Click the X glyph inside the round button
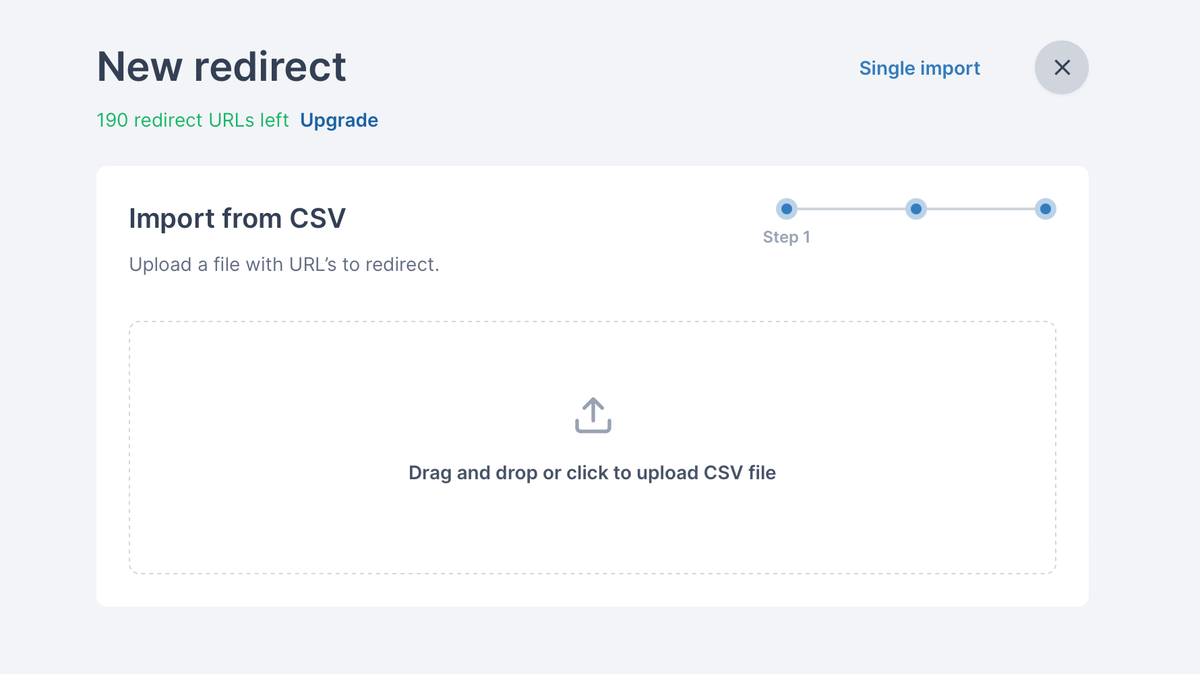 (x=1062, y=67)
